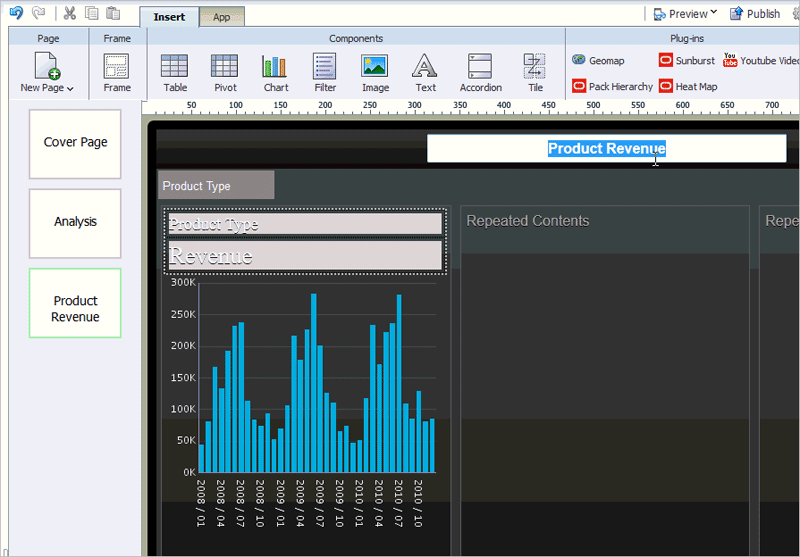Image resolution: width=800 pixels, height=557 pixels.
Task: Select the Analysis page thumbnail
Action: coord(75,222)
